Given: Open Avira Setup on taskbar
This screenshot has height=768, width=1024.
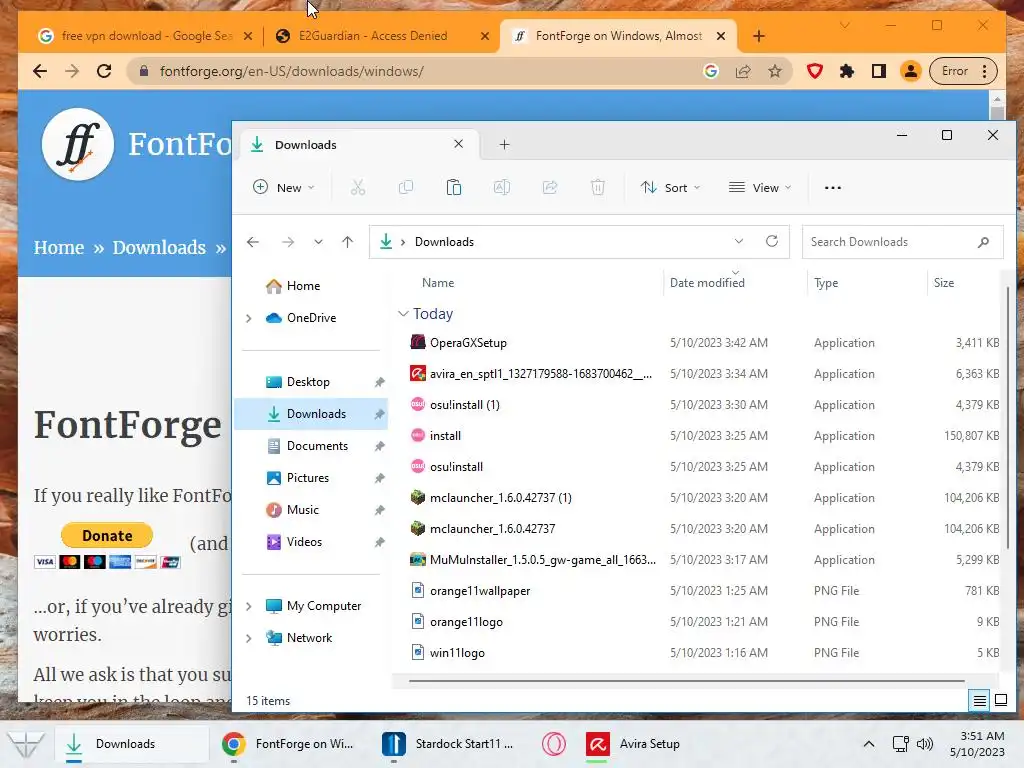Looking at the screenshot, I should click(633, 744).
